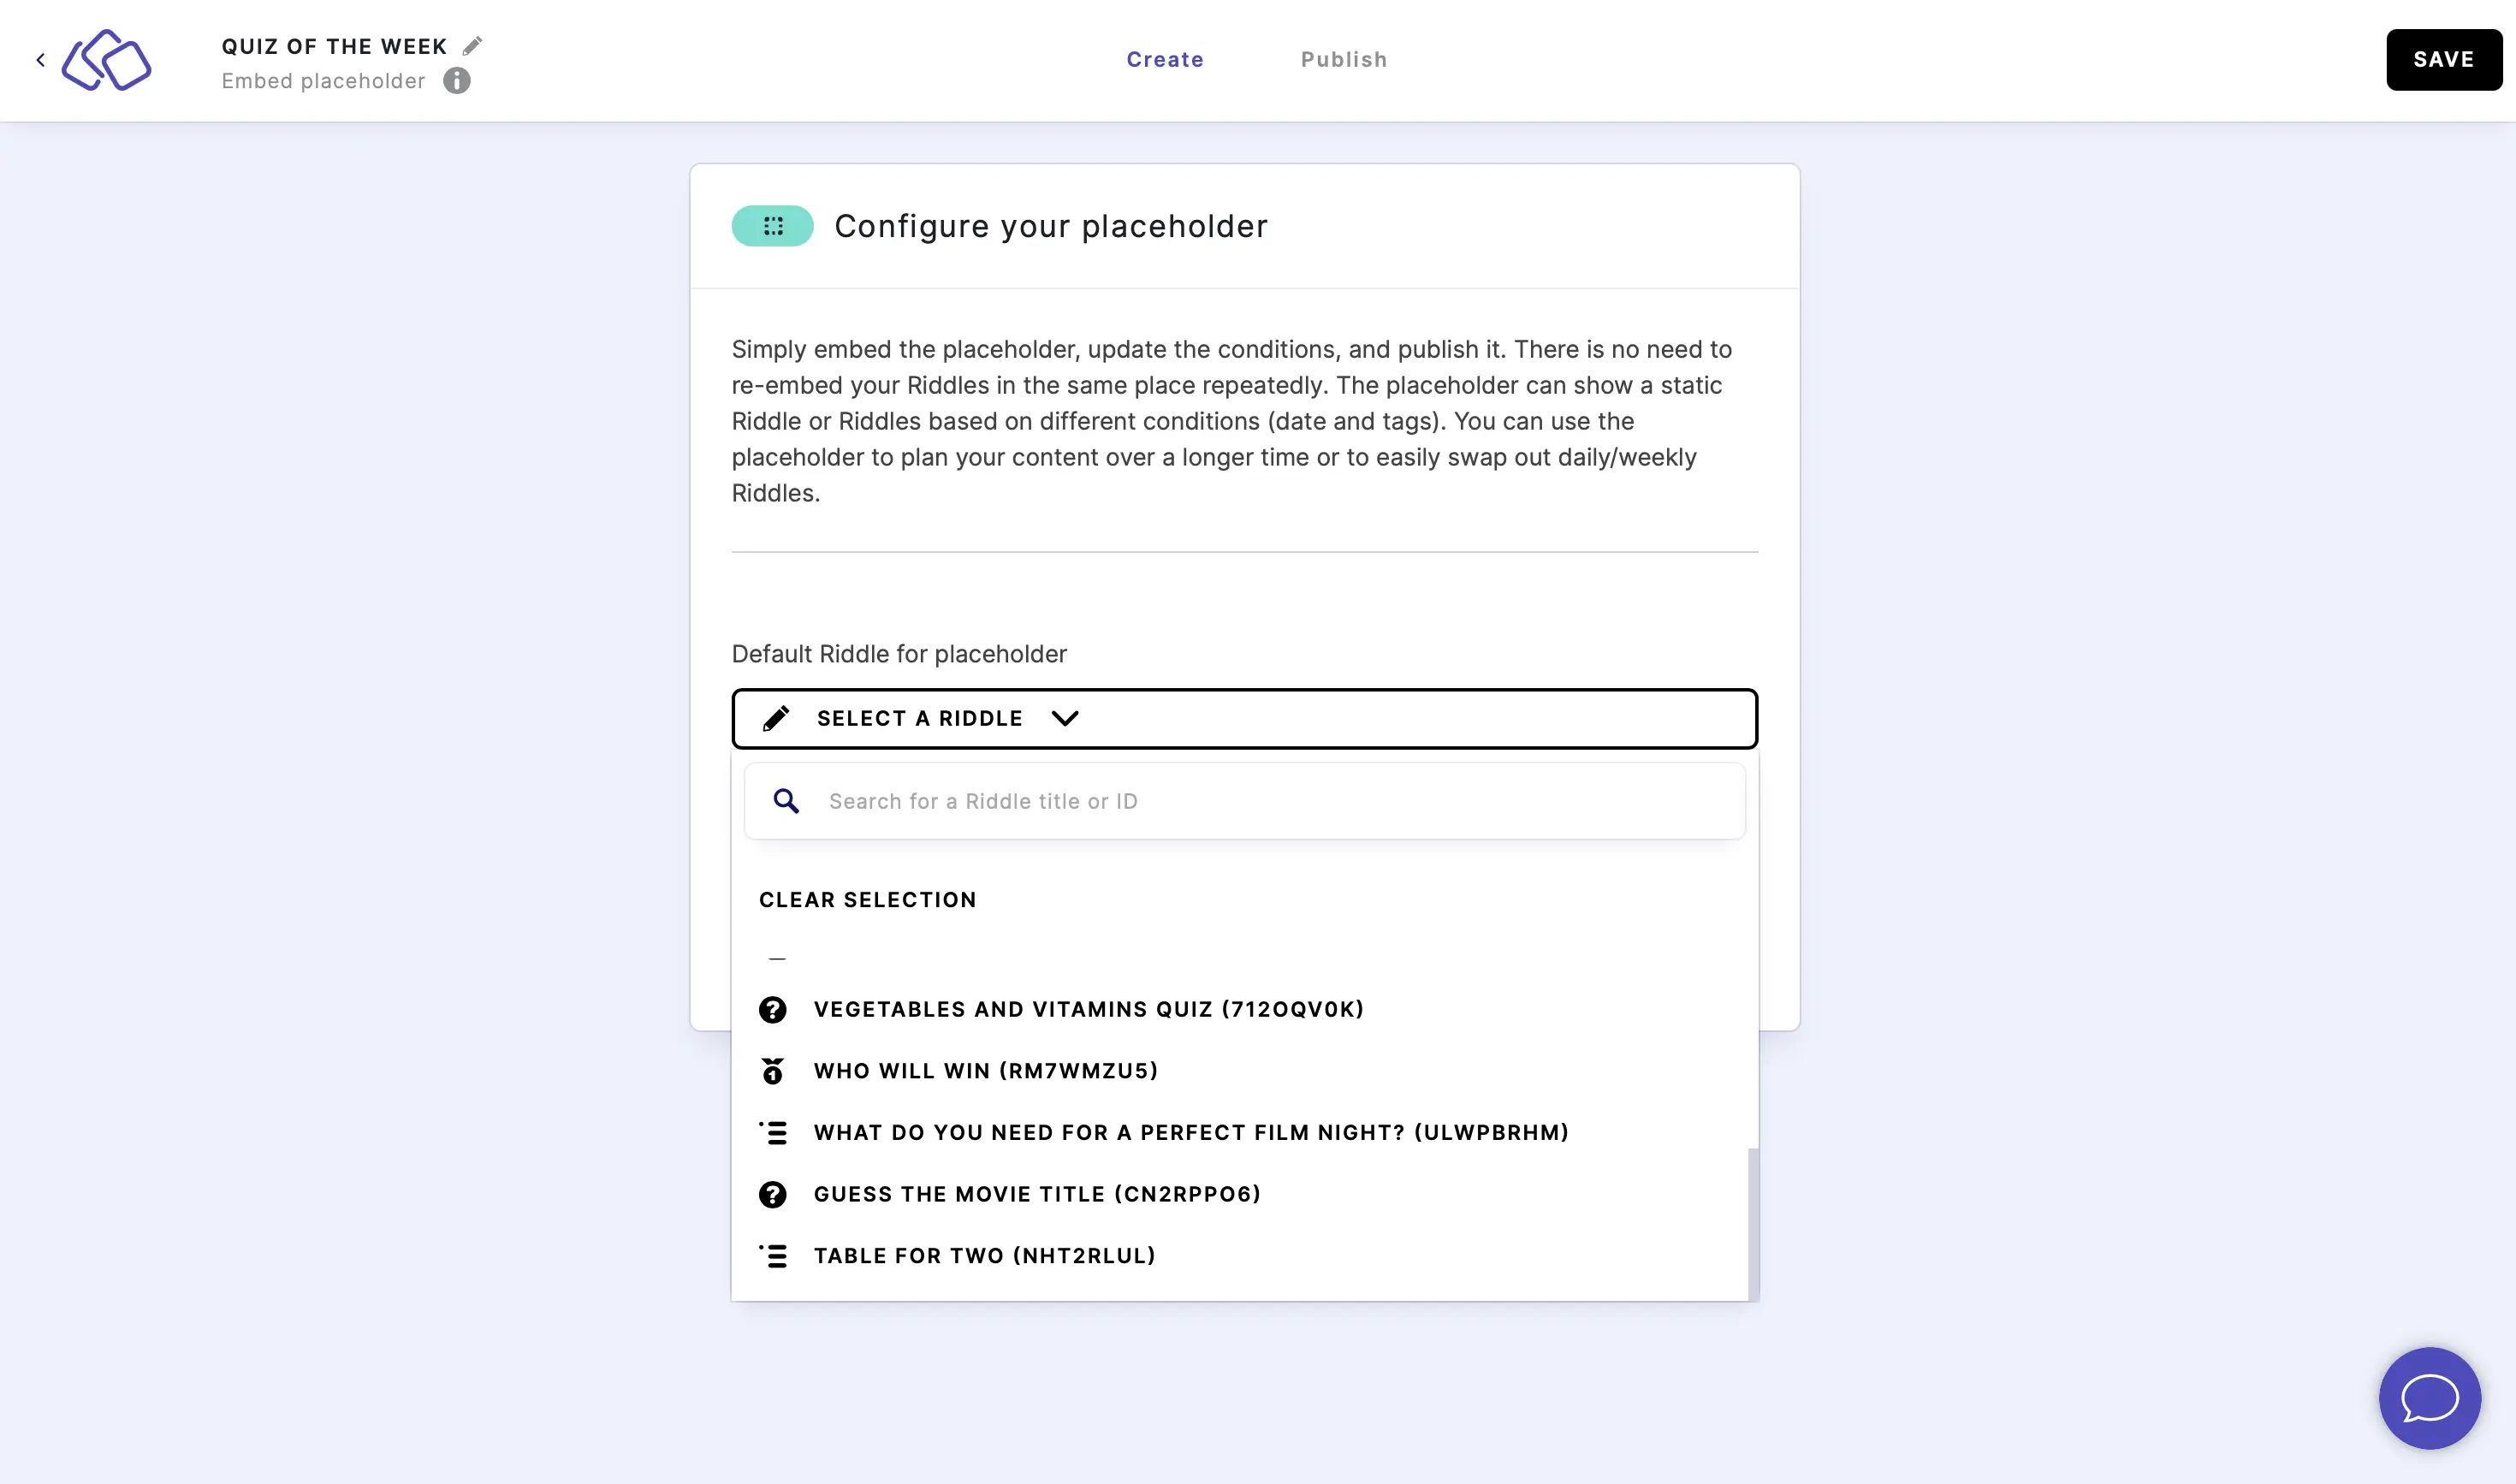Click the edit pencil icon next to Quiz title
Screen dimensions: 2516x1484
pyautogui.click(x=473, y=45)
